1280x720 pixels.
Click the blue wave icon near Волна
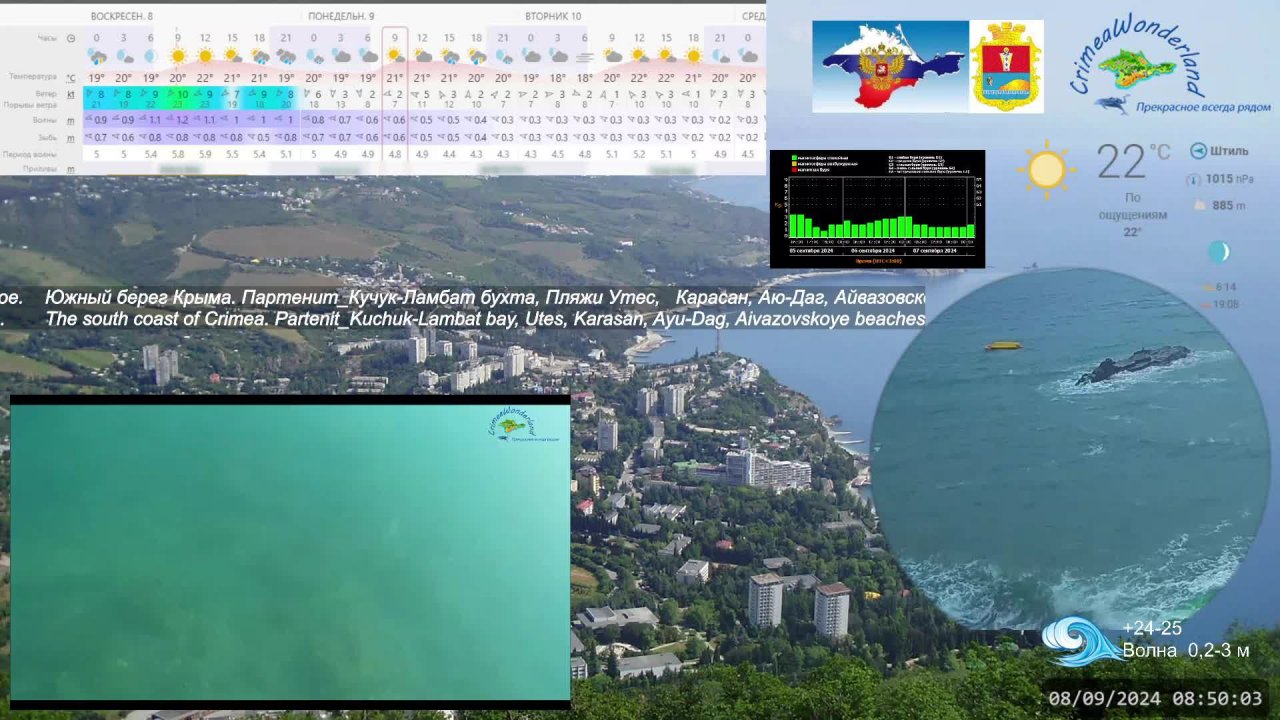(1081, 641)
